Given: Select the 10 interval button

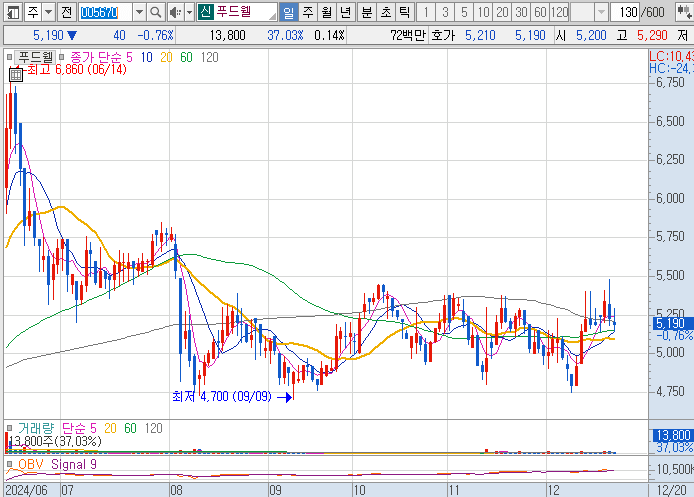Looking at the screenshot, I should tap(483, 12).
